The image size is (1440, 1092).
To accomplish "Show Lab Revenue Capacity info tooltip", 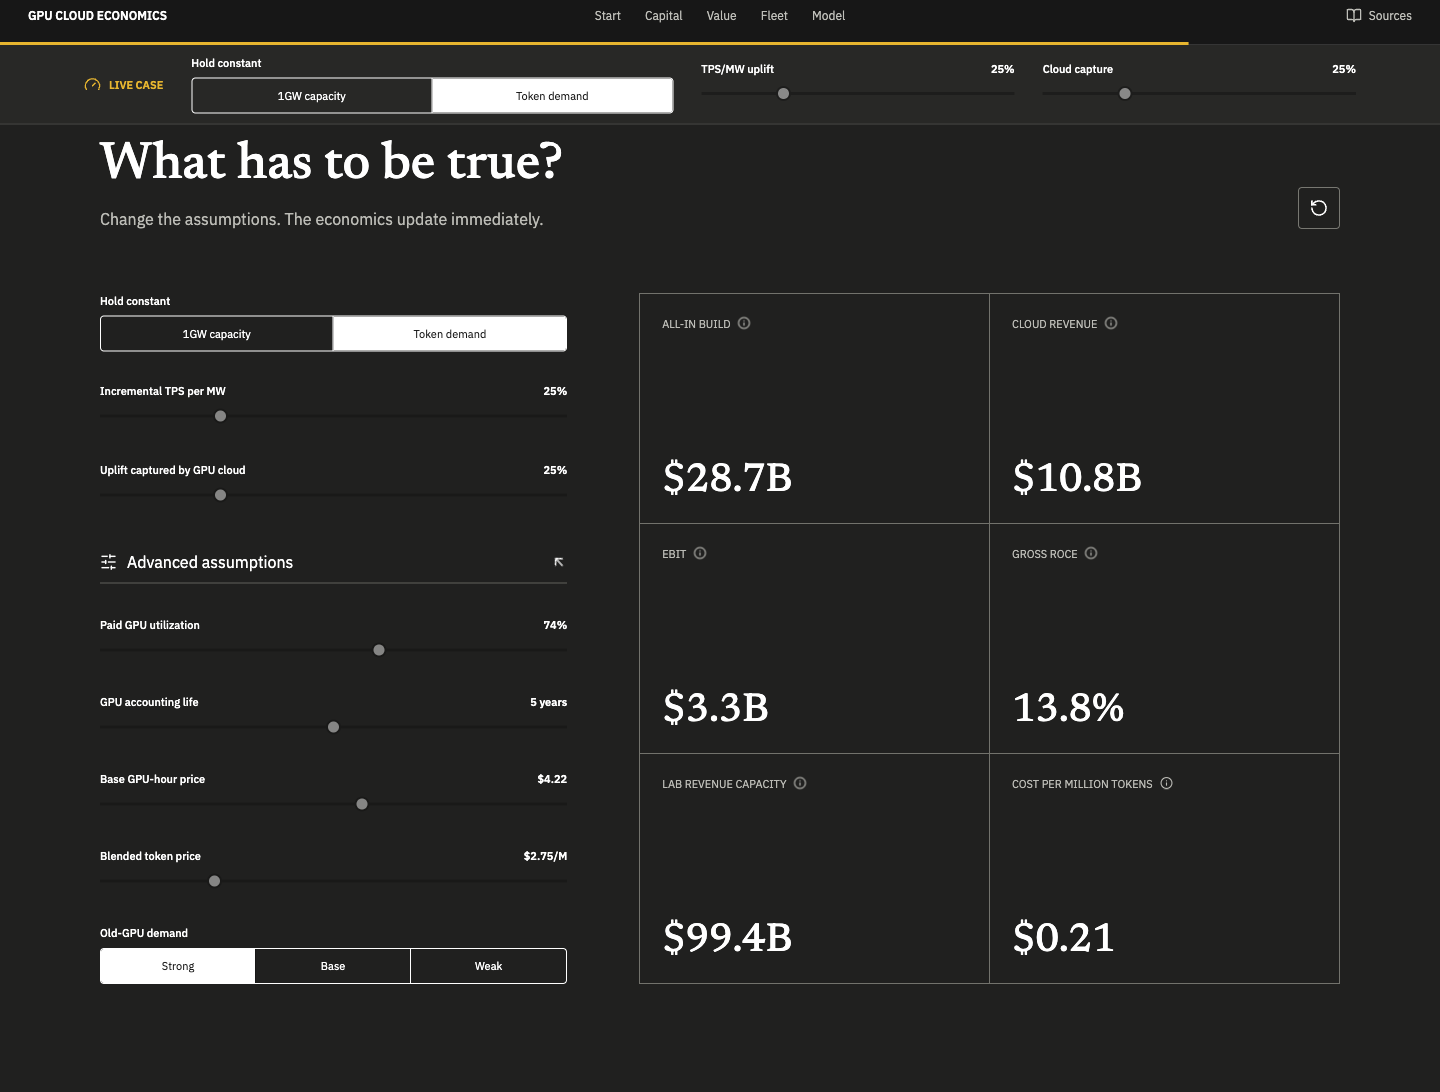I will [800, 783].
